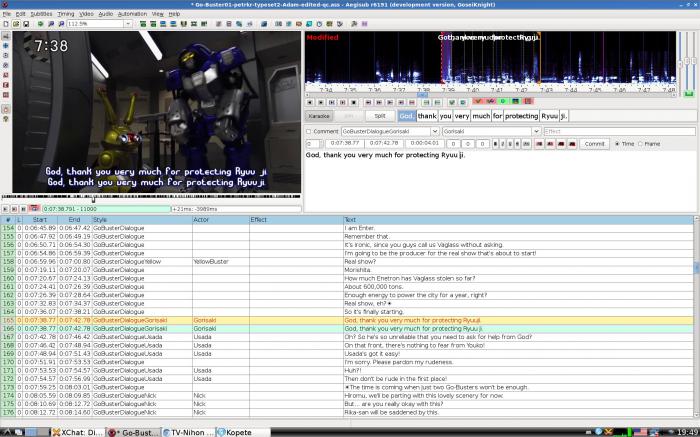Click the audio vertical zoom slider

[x=688, y=62]
